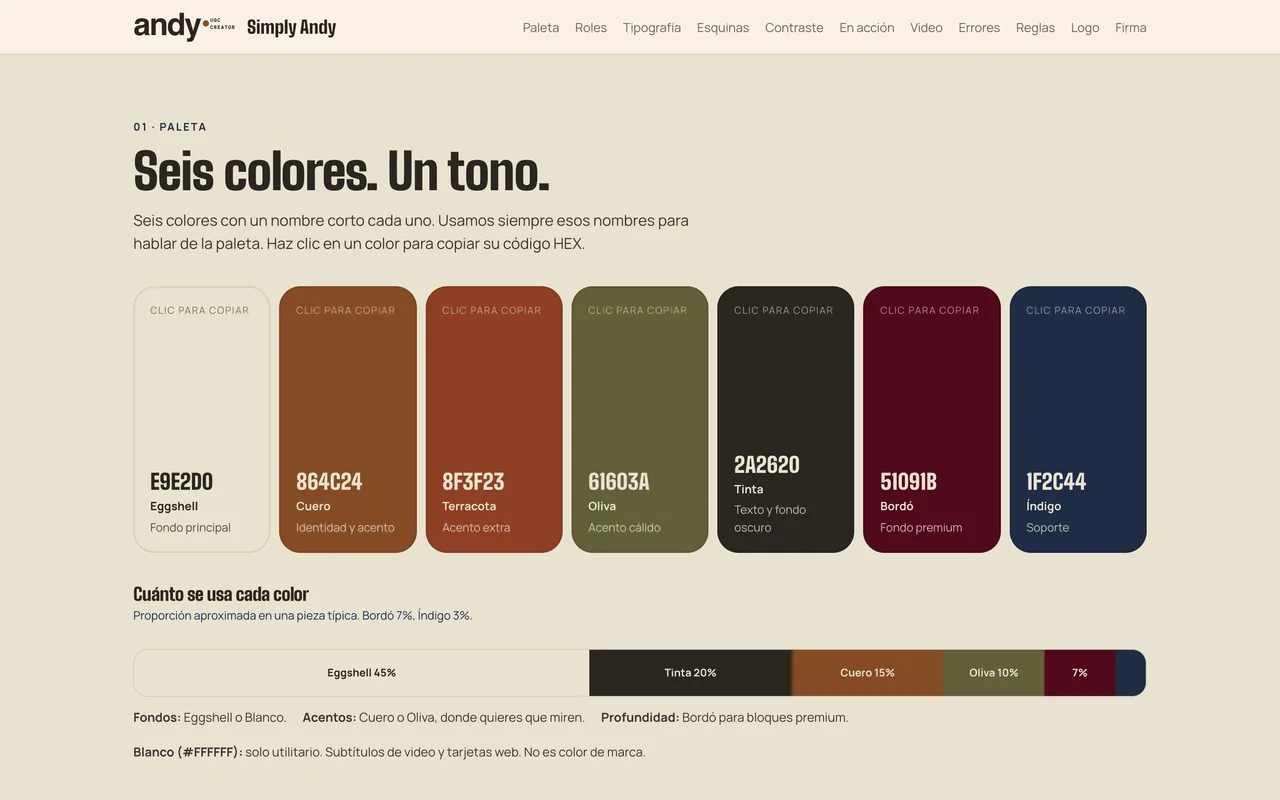Click the "01 · PALETA" section label
Image resolution: width=1280 pixels, height=800 pixels.
170,127
